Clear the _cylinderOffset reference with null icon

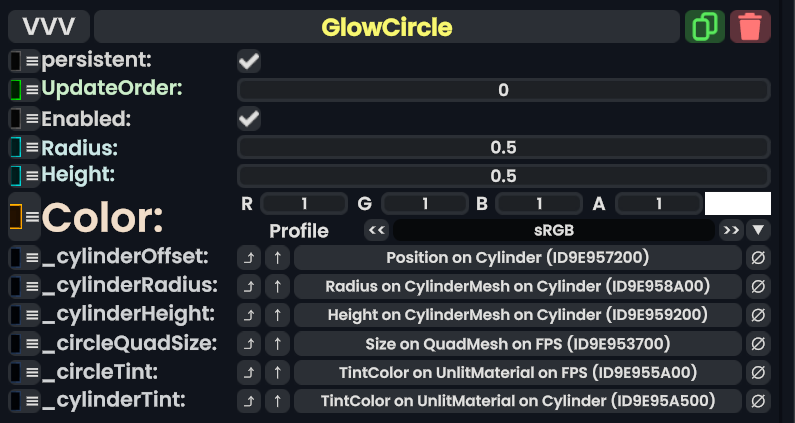[x=759, y=257]
